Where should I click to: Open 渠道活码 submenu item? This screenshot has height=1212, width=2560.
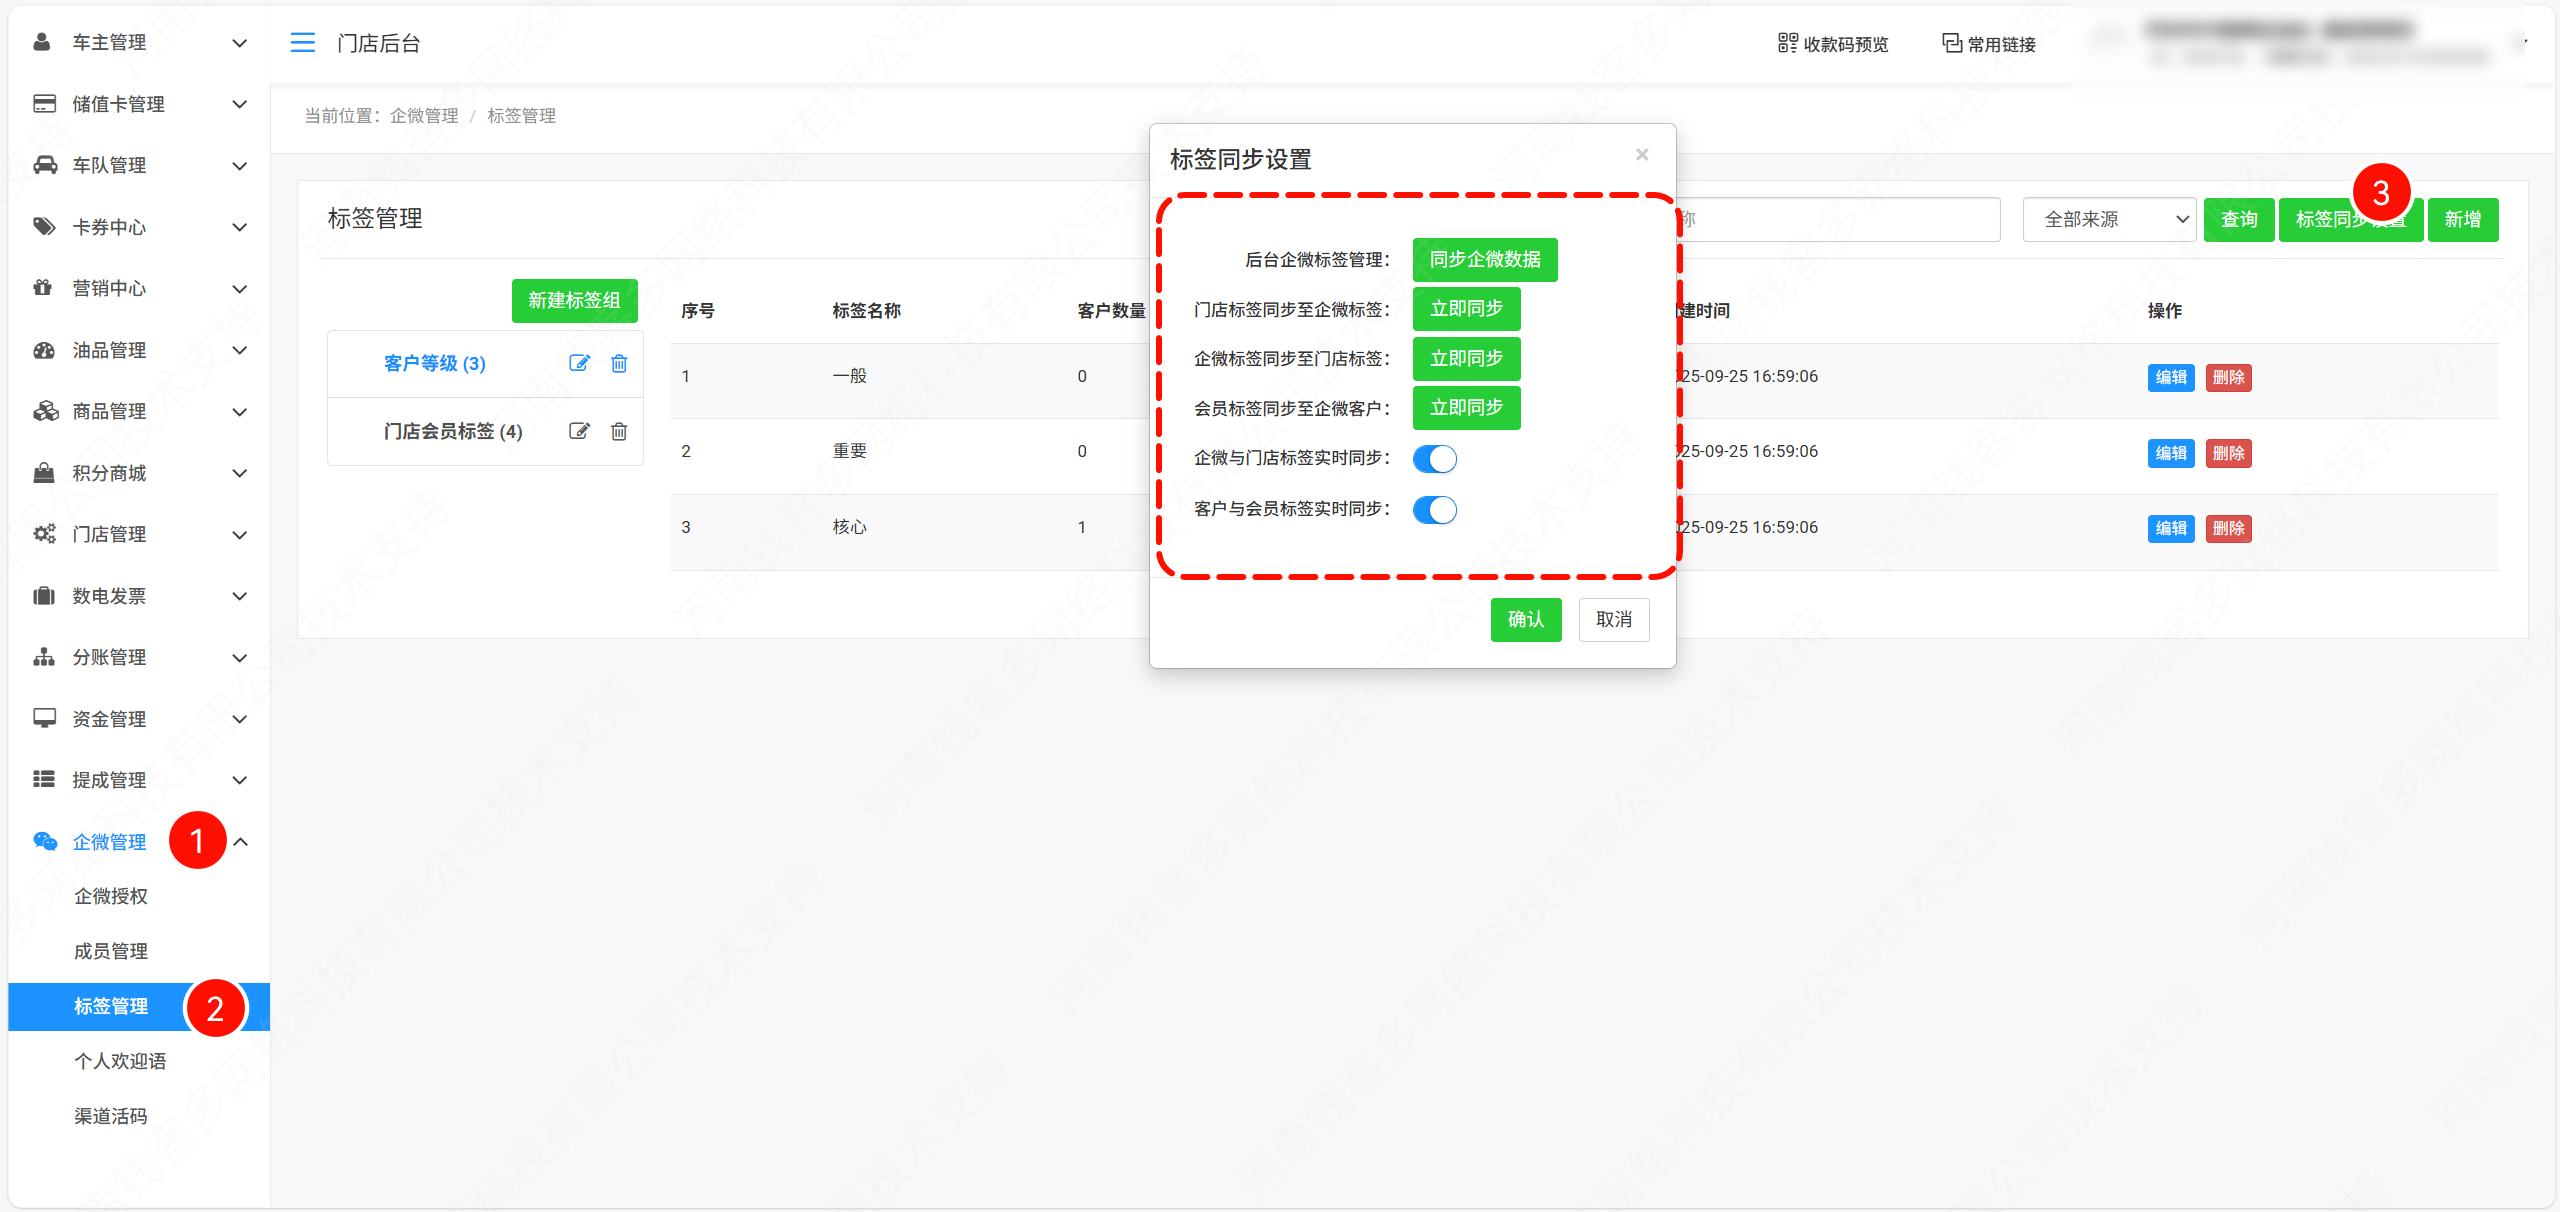(x=111, y=1116)
